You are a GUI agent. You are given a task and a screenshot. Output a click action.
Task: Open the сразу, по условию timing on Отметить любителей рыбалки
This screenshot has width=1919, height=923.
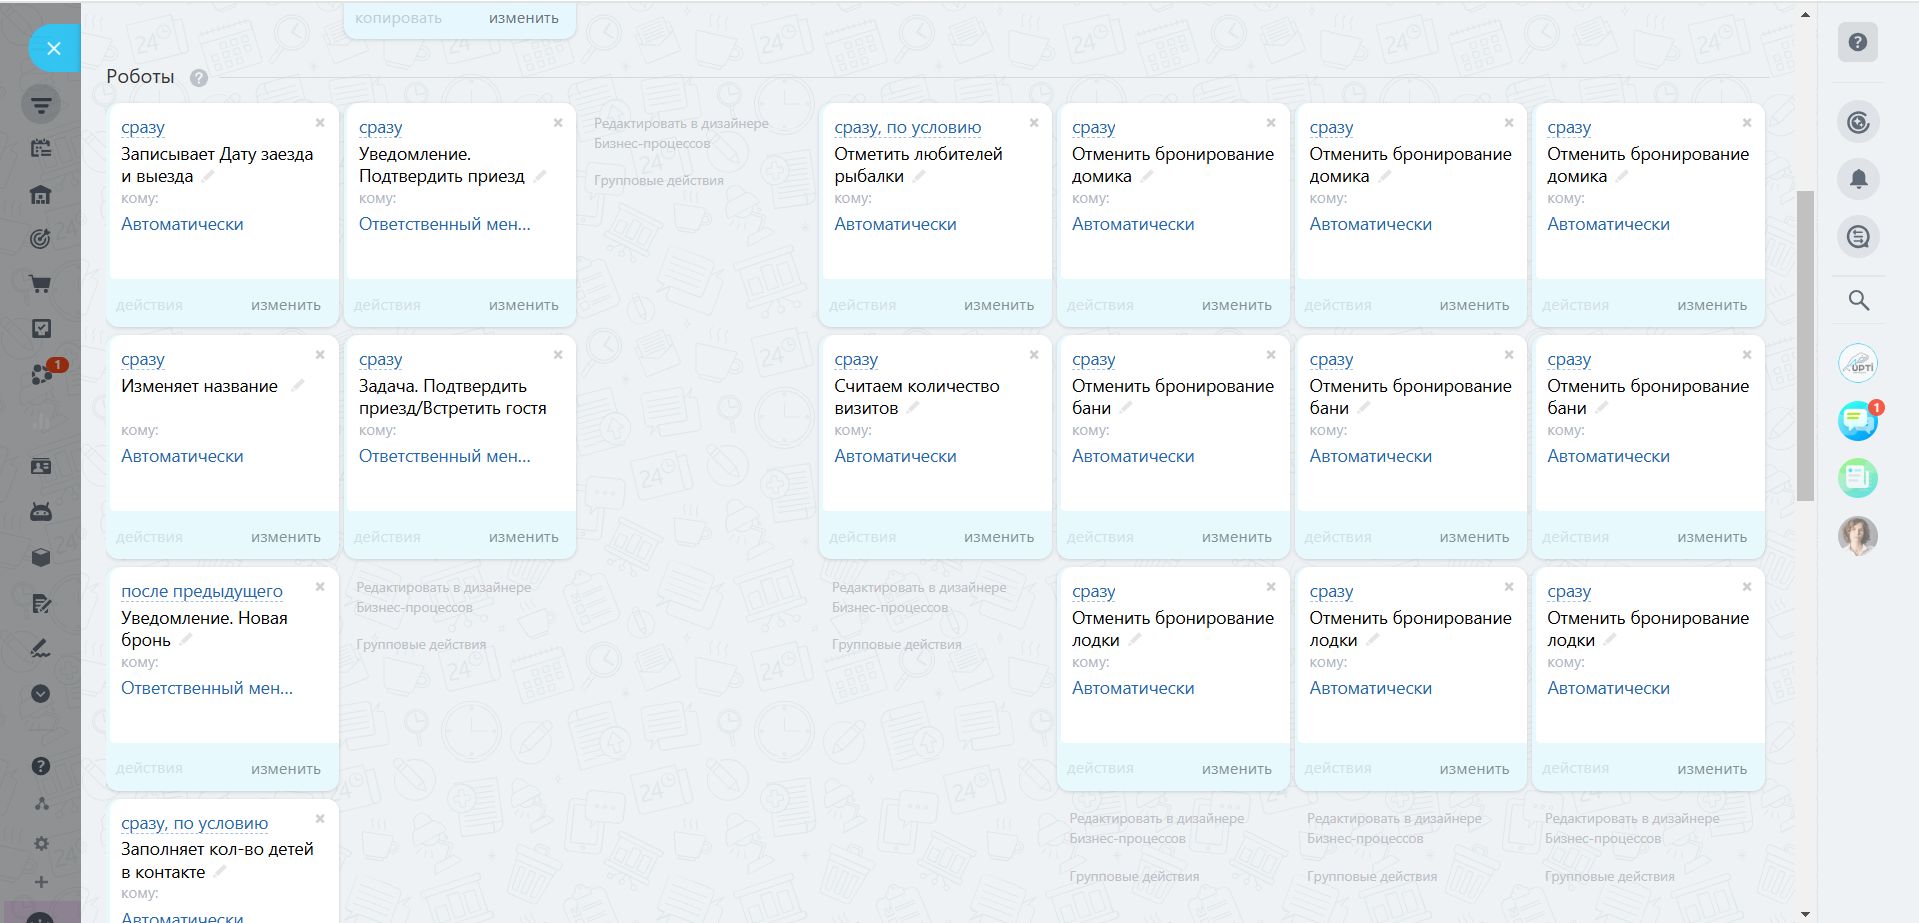pyautogui.click(x=907, y=127)
